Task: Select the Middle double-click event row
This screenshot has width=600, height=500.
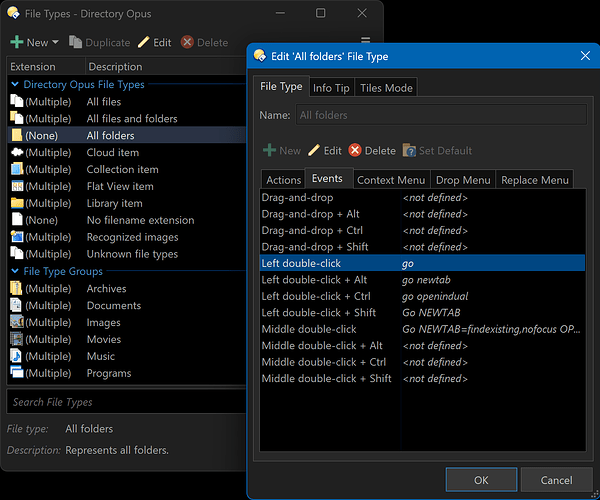Action: click(422, 329)
